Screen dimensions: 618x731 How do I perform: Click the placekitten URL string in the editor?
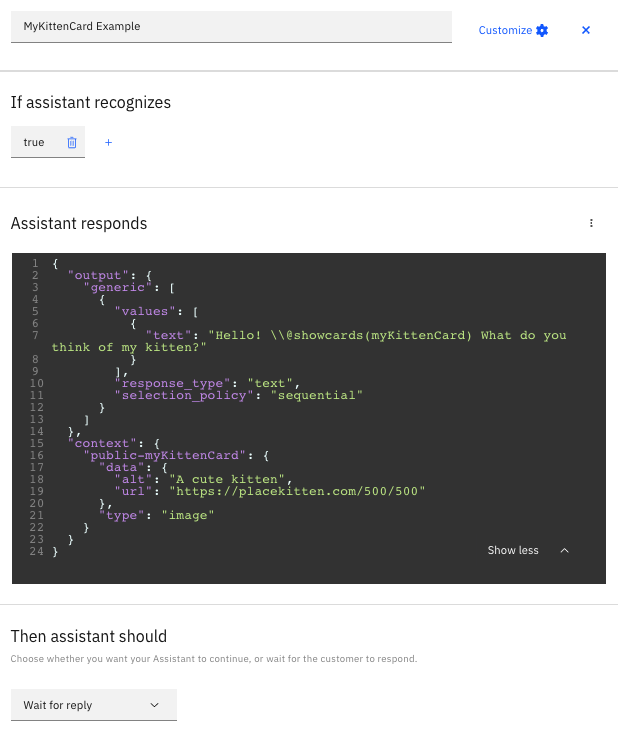297,491
